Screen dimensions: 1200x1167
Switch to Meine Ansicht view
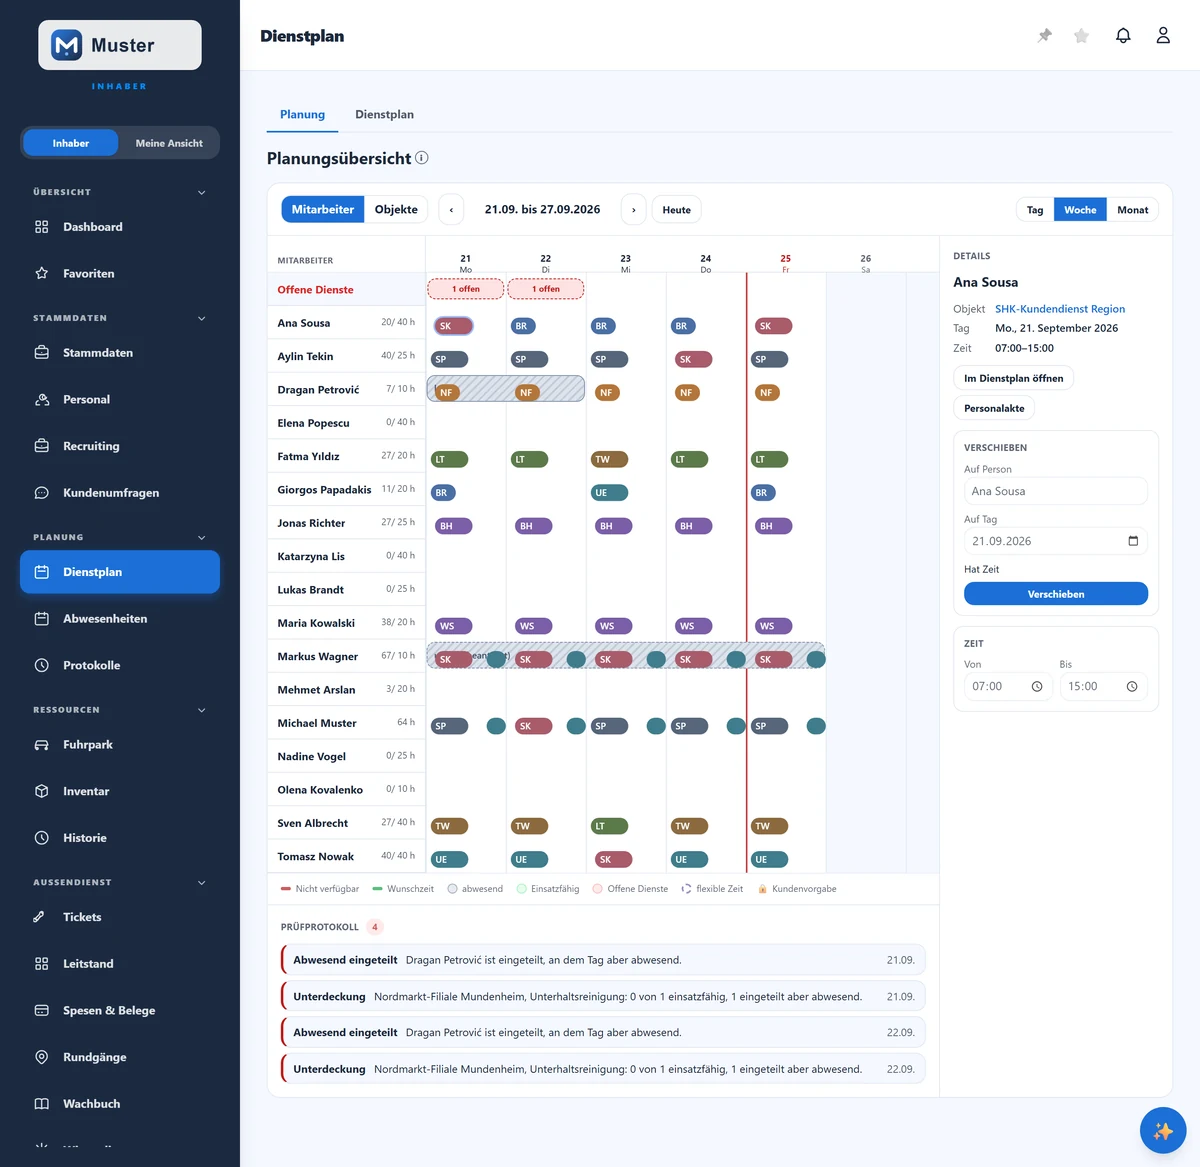point(169,143)
